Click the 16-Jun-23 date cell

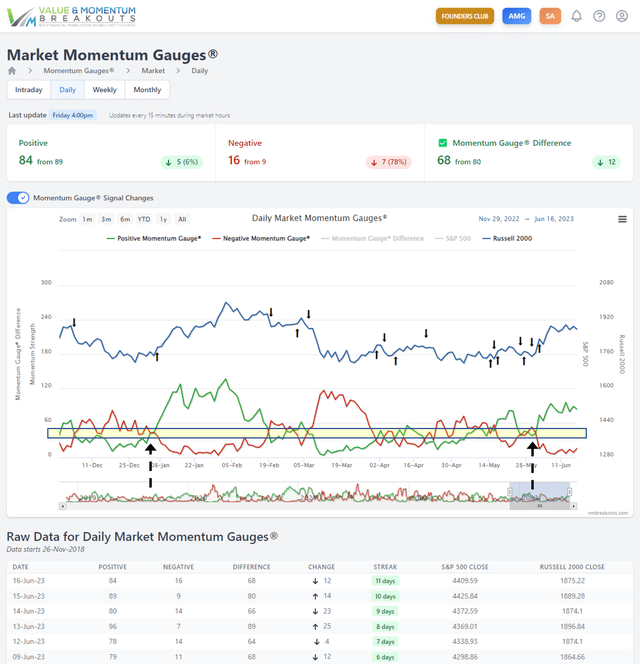(28, 581)
